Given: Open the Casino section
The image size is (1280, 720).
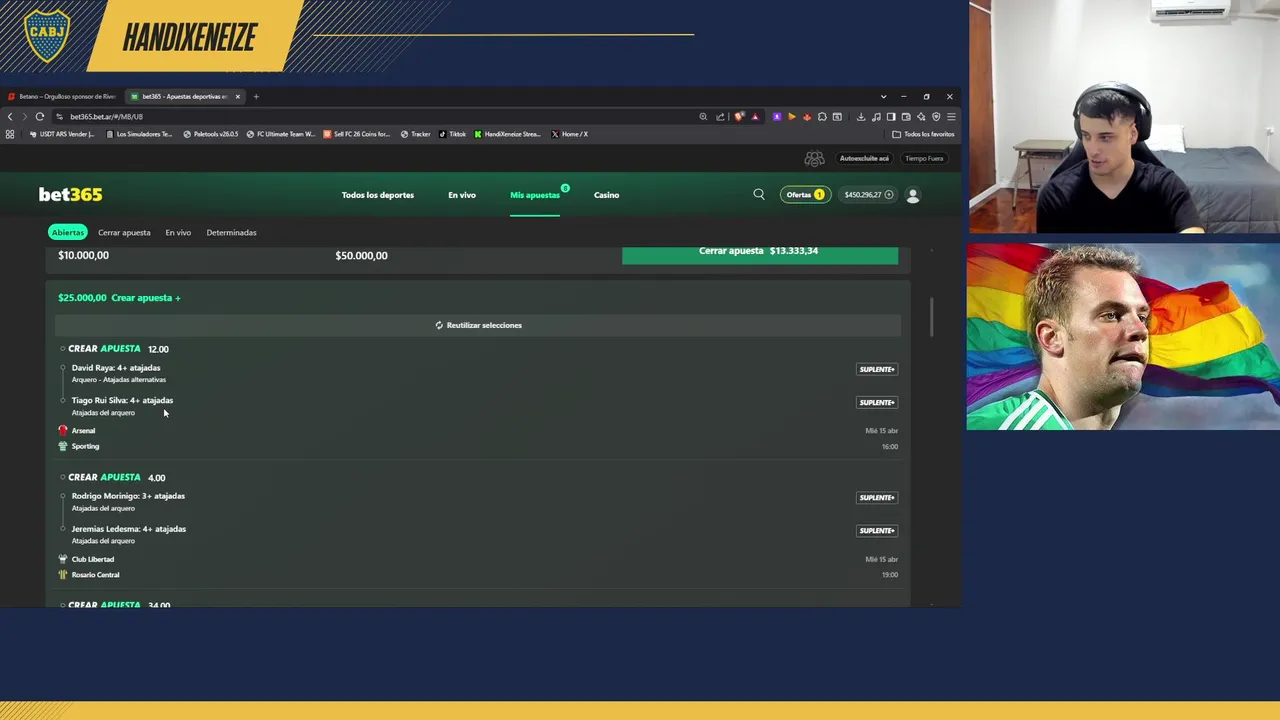Looking at the screenshot, I should pos(607,195).
